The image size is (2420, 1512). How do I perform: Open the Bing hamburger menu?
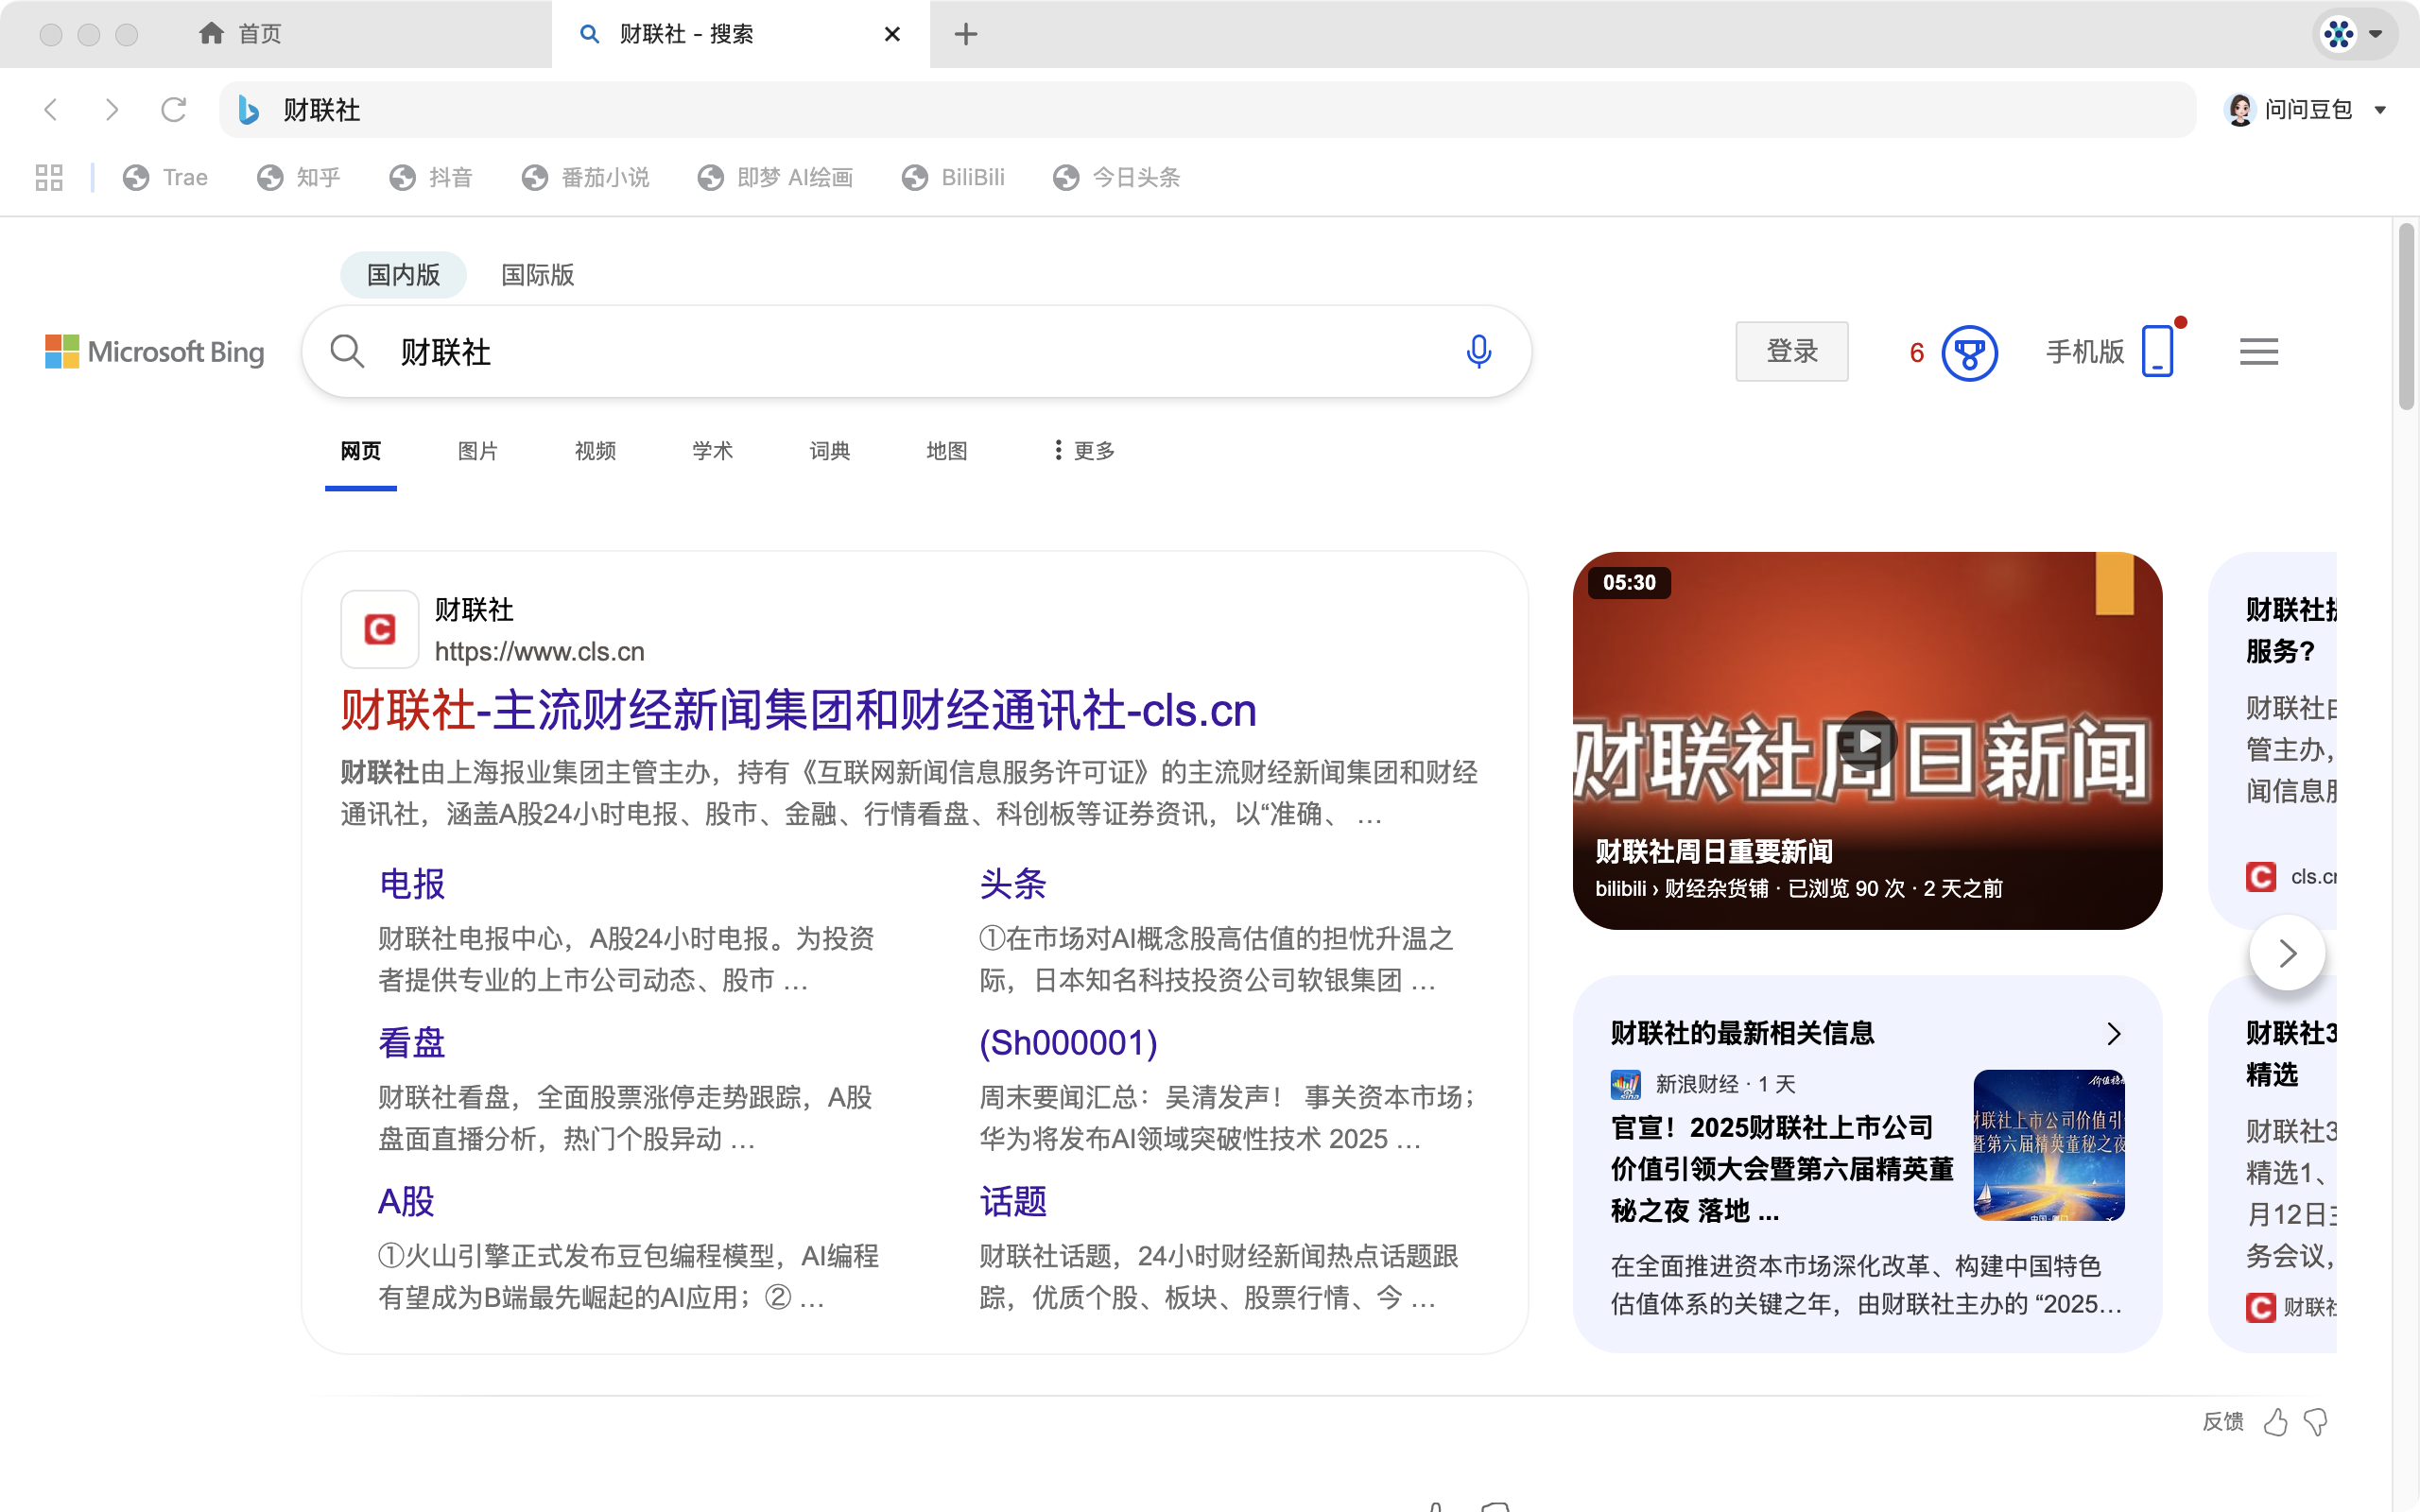2258,351
